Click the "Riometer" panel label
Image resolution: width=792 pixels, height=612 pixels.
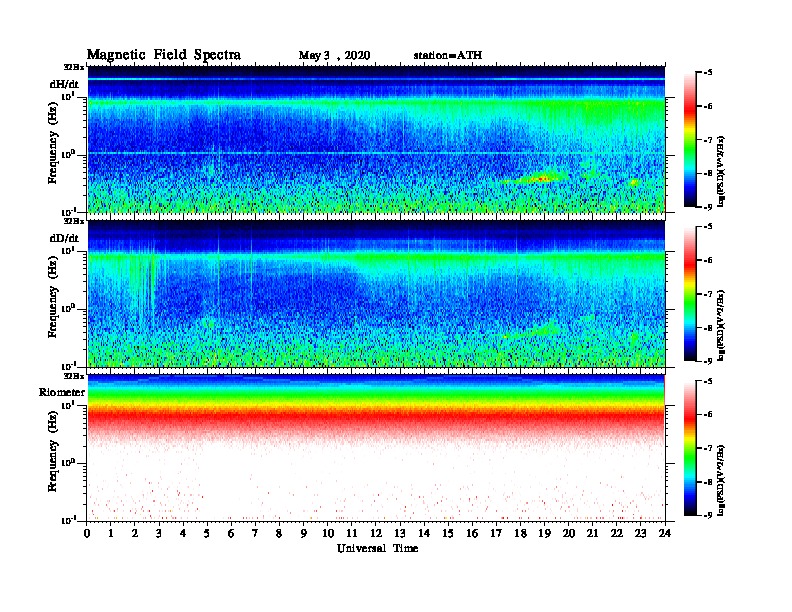point(62,392)
